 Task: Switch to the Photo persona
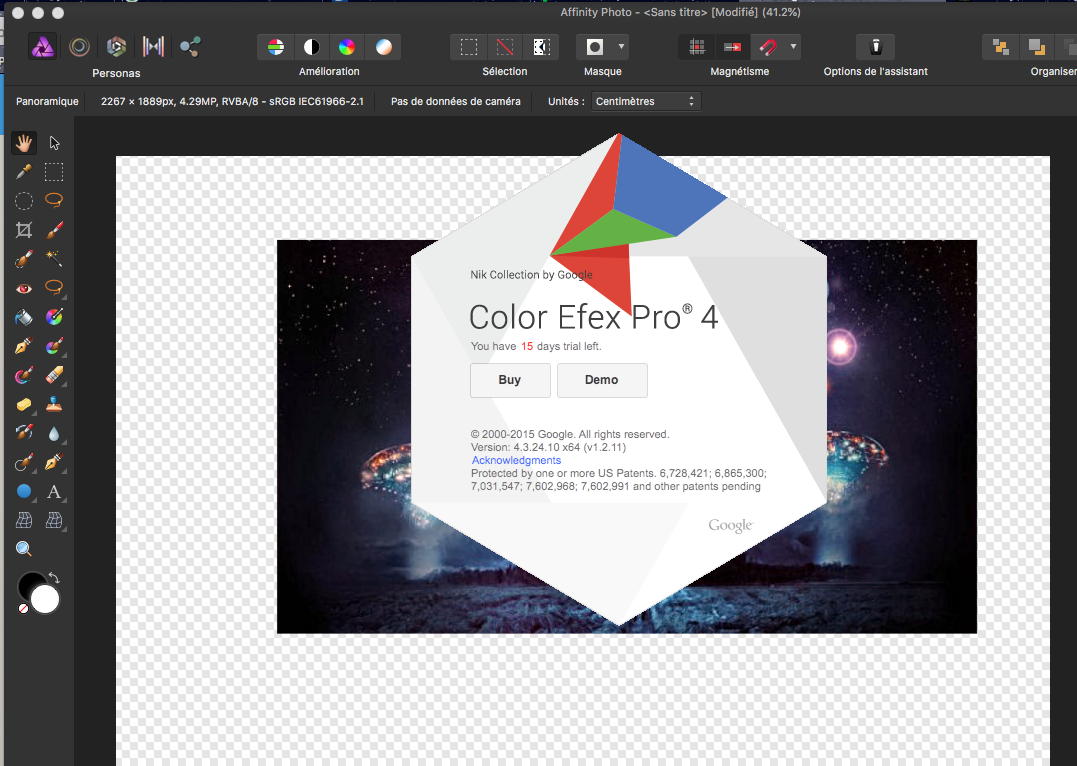click(43, 47)
